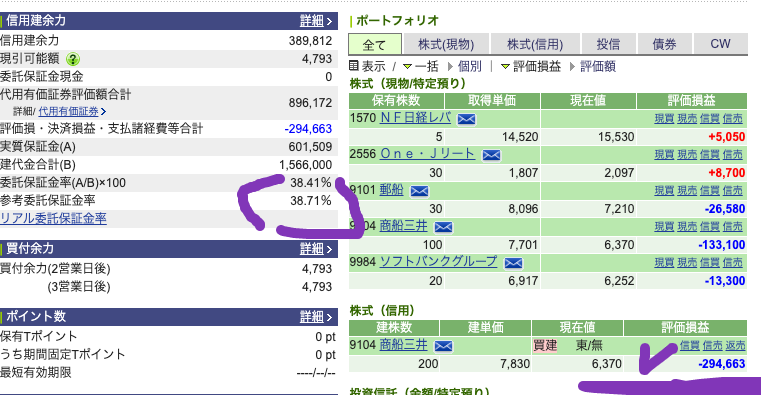Click 返売 for 商船三井 margin position
The width and height of the screenshot is (761, 395).
[735, 346]
